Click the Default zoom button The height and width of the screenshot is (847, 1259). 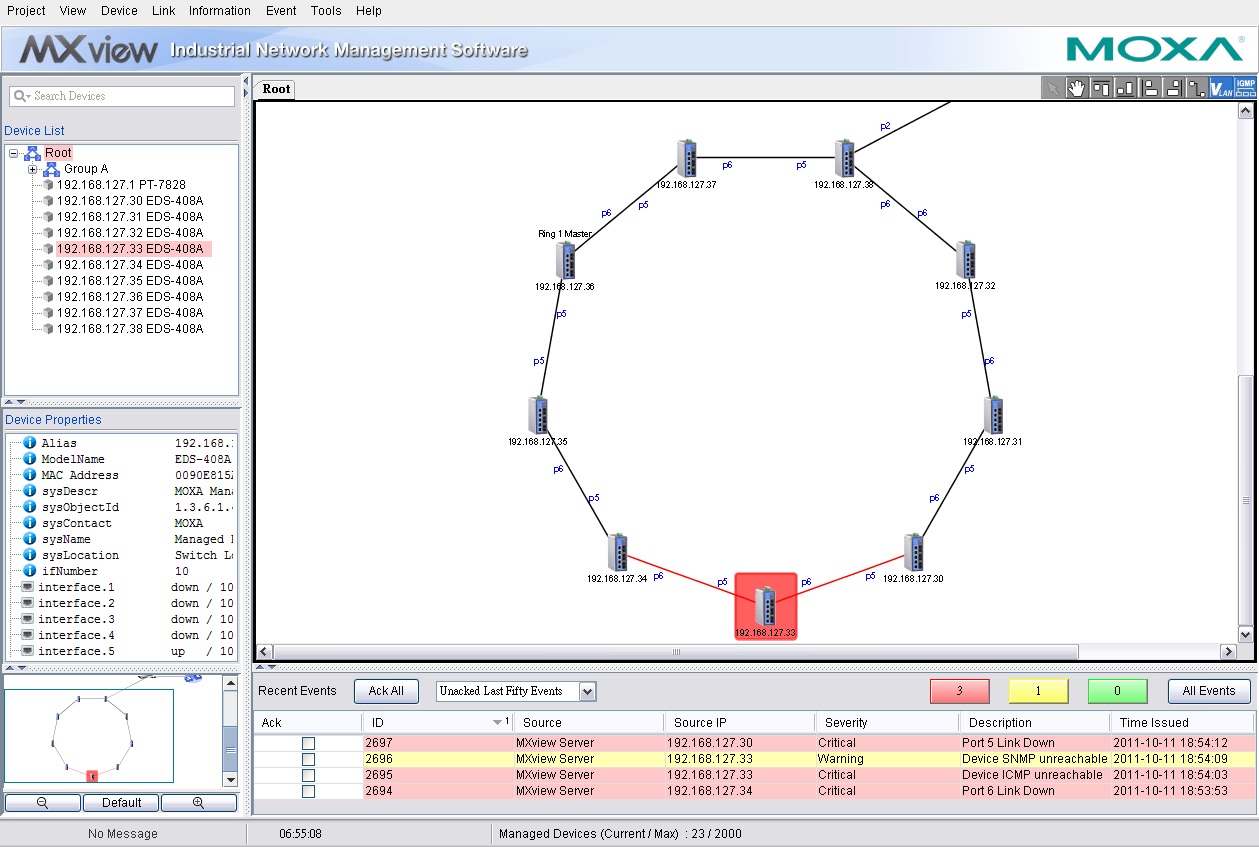(121, 803)
